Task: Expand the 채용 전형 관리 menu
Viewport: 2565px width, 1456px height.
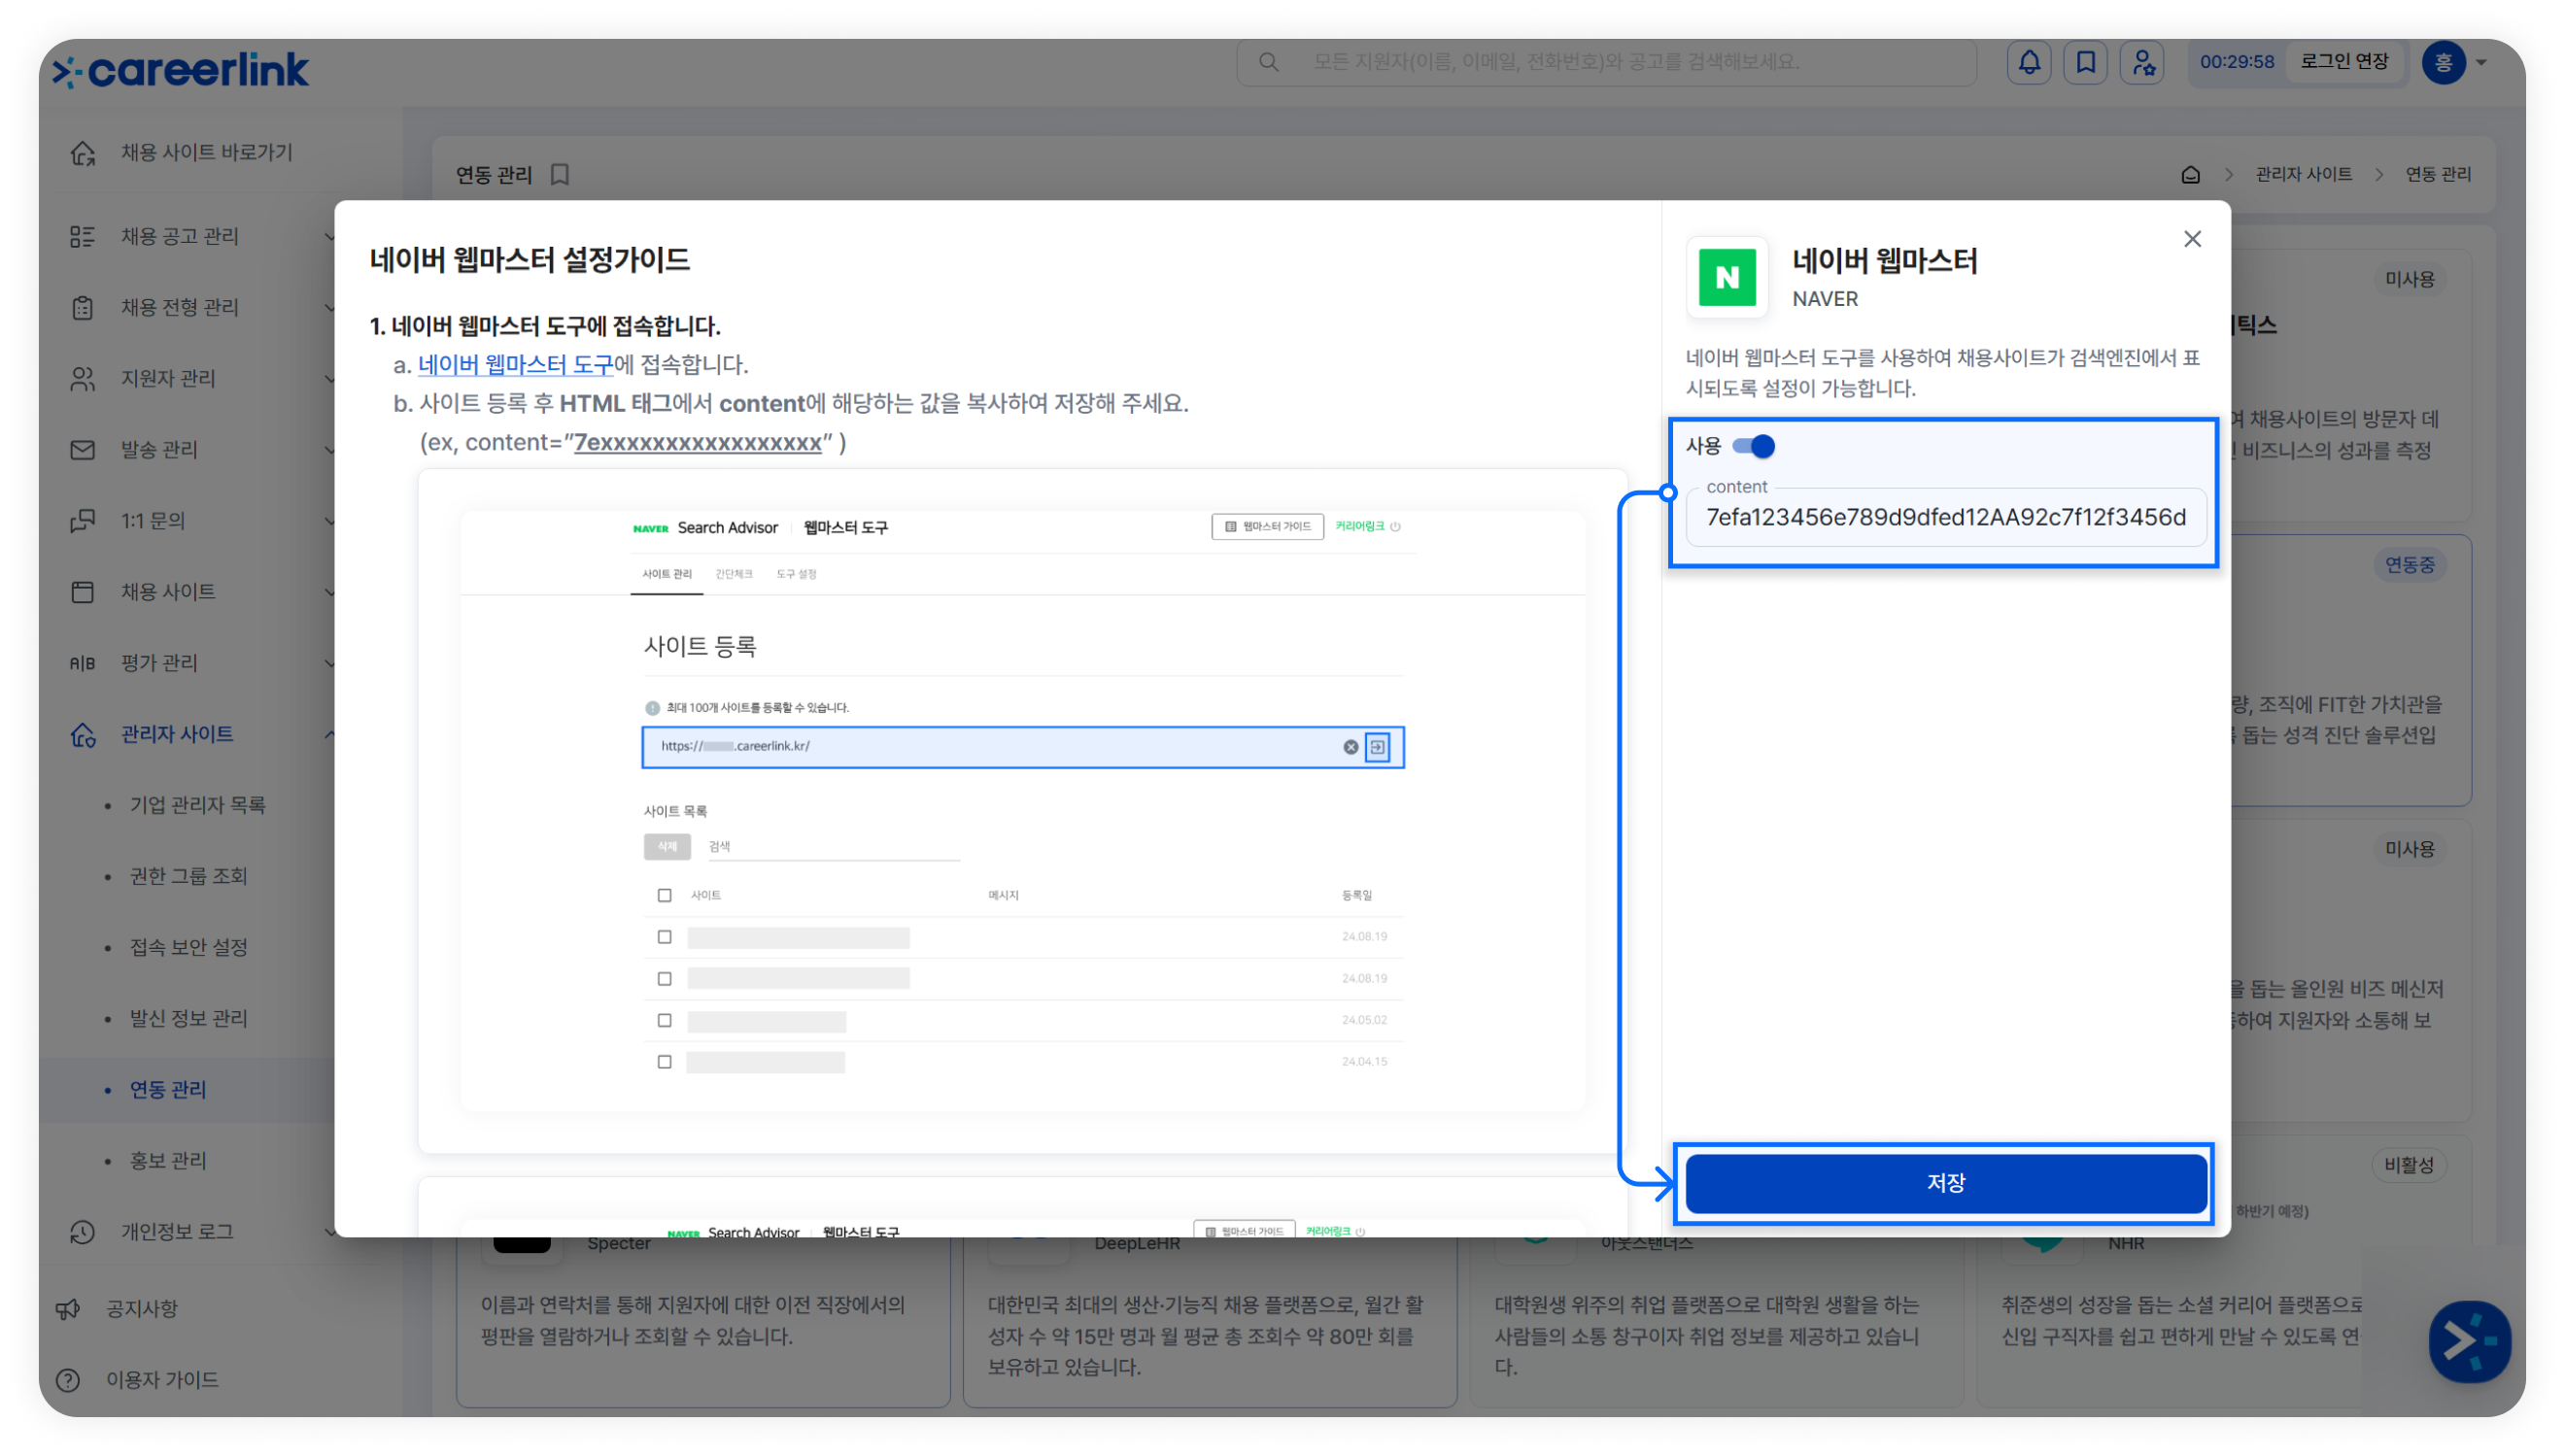Action: pos(329,307)
